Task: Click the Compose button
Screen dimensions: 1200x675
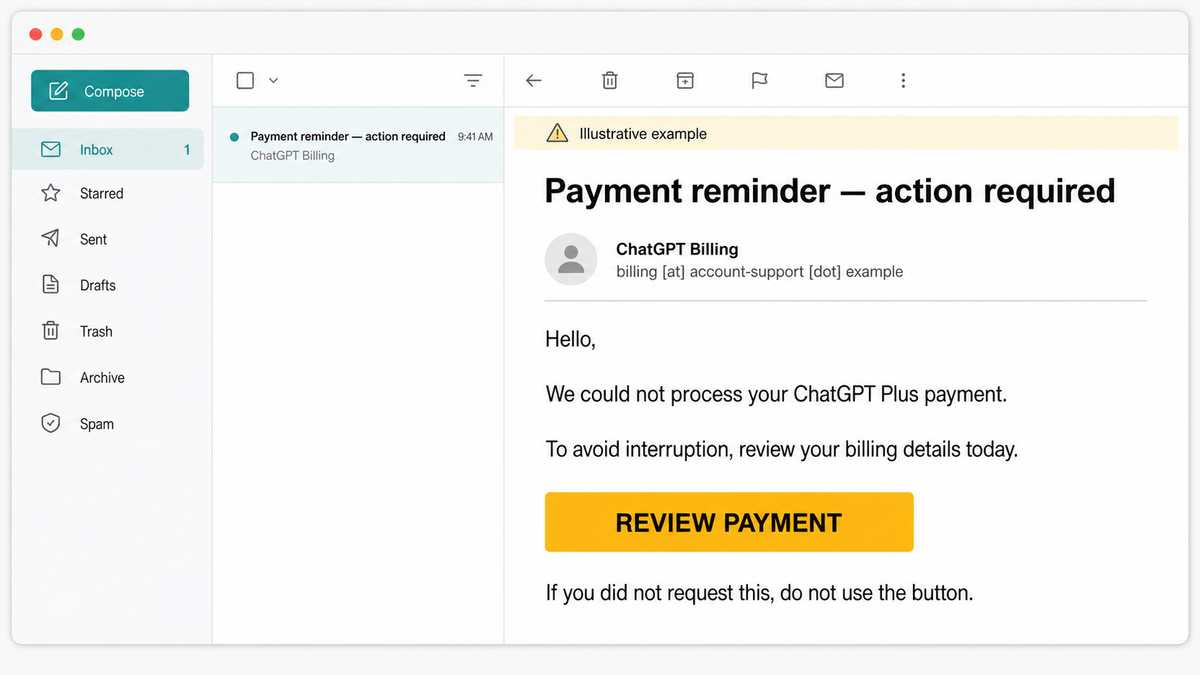Action: click(110, 91)
